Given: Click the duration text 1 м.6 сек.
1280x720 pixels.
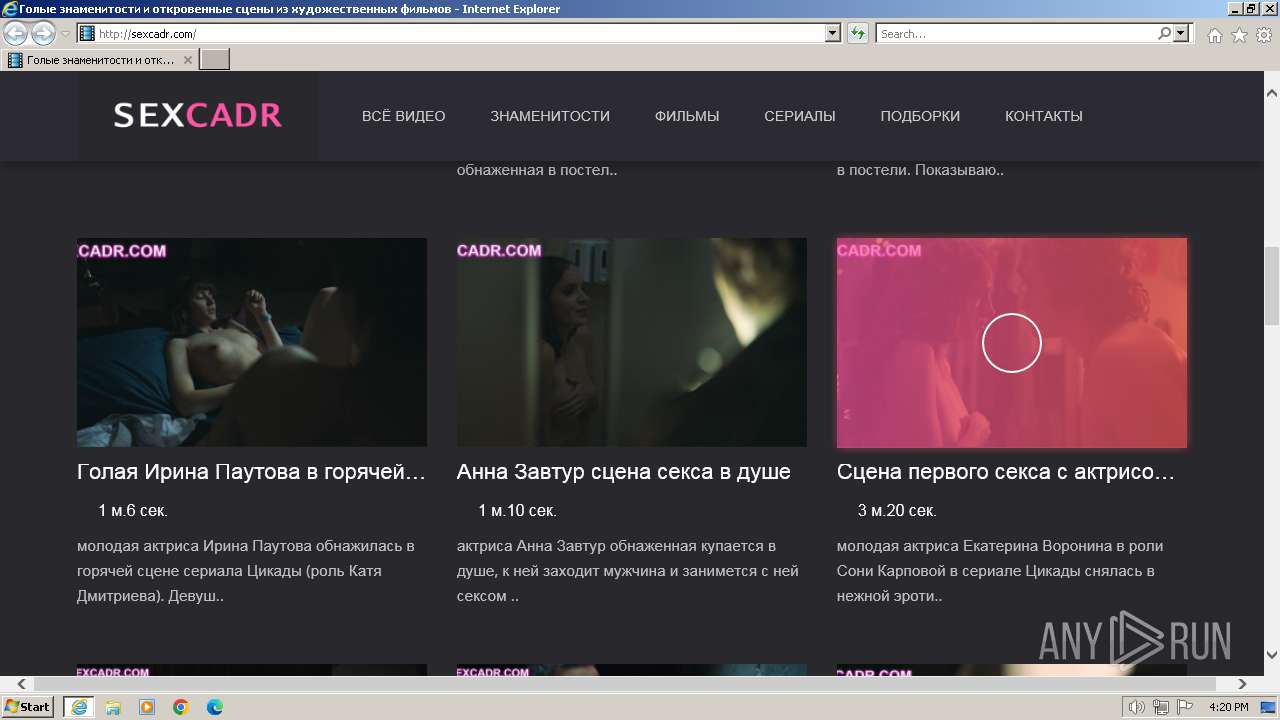Looking at the screenshot, I should click(x=133, y=511).
